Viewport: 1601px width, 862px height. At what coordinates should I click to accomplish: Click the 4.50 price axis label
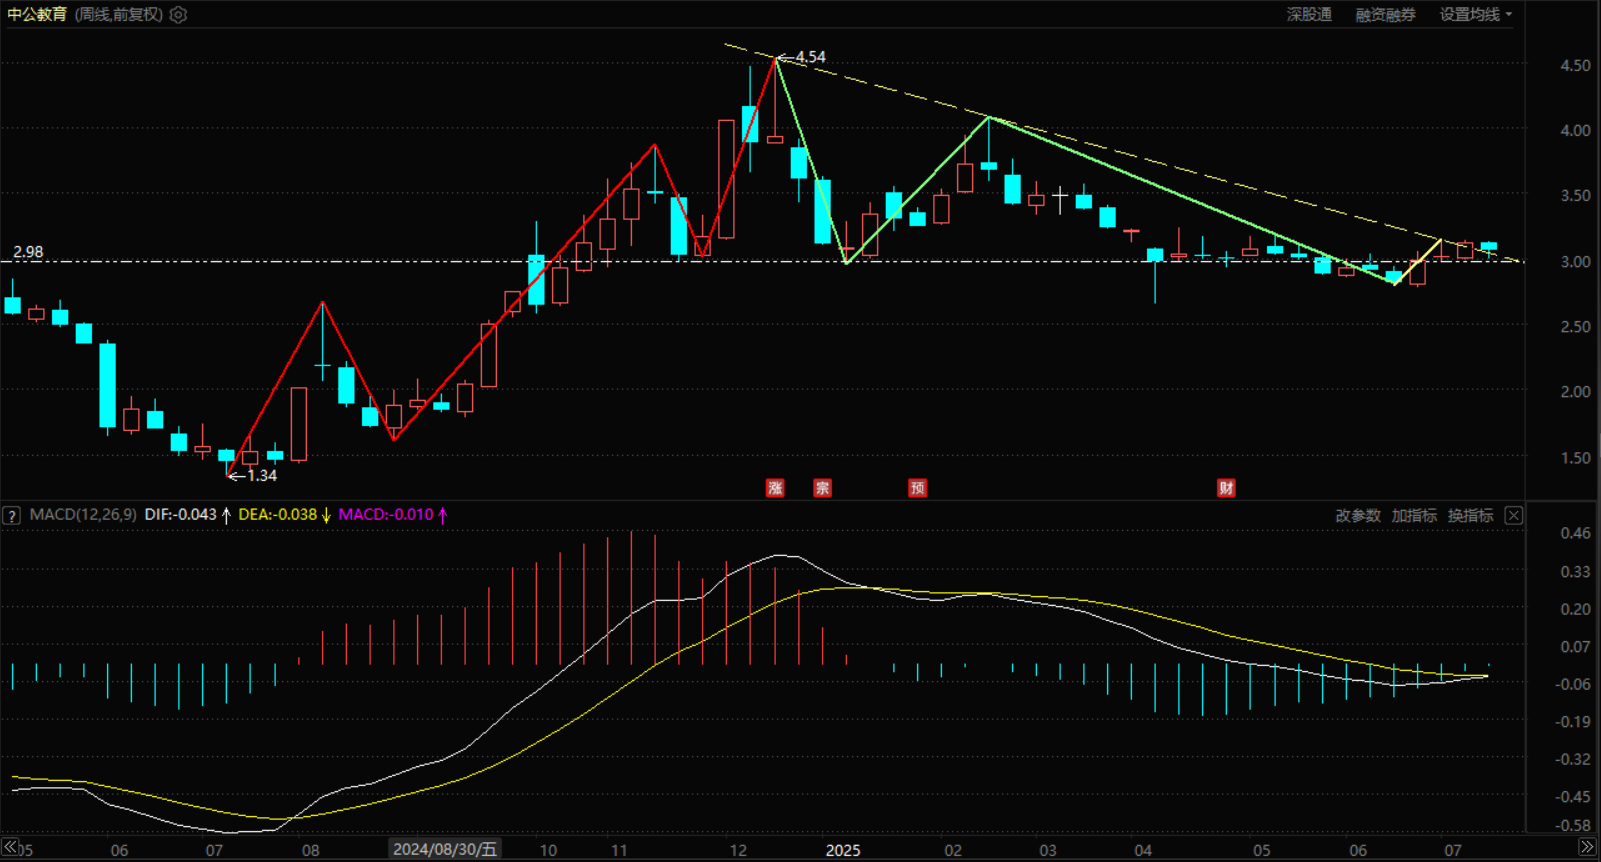(x=1575, y=65)
